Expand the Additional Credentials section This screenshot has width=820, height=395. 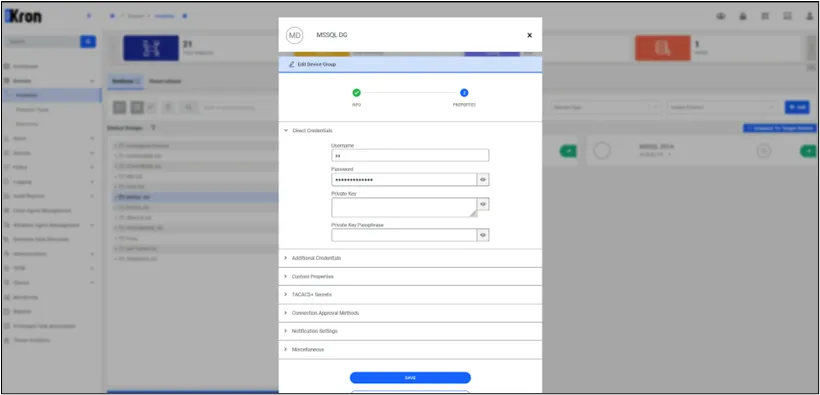(x=410, y=258)
